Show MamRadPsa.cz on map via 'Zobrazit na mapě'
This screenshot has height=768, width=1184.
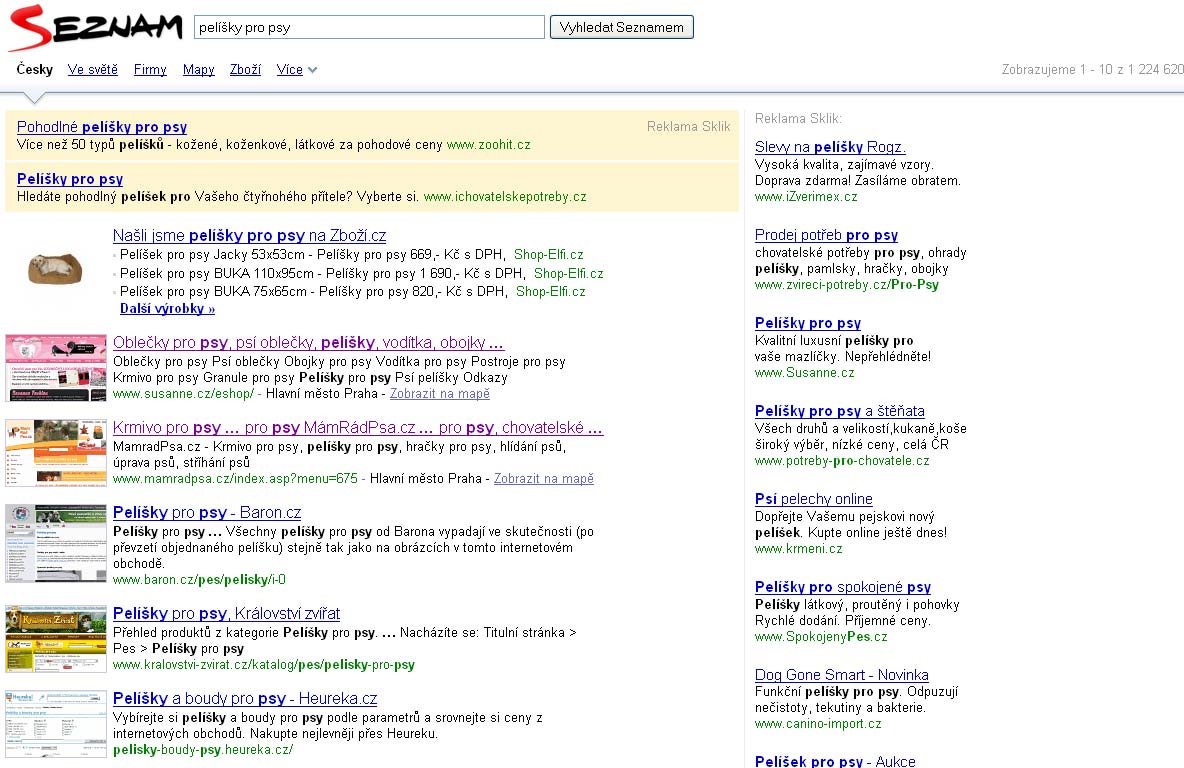tap(544, 478)
